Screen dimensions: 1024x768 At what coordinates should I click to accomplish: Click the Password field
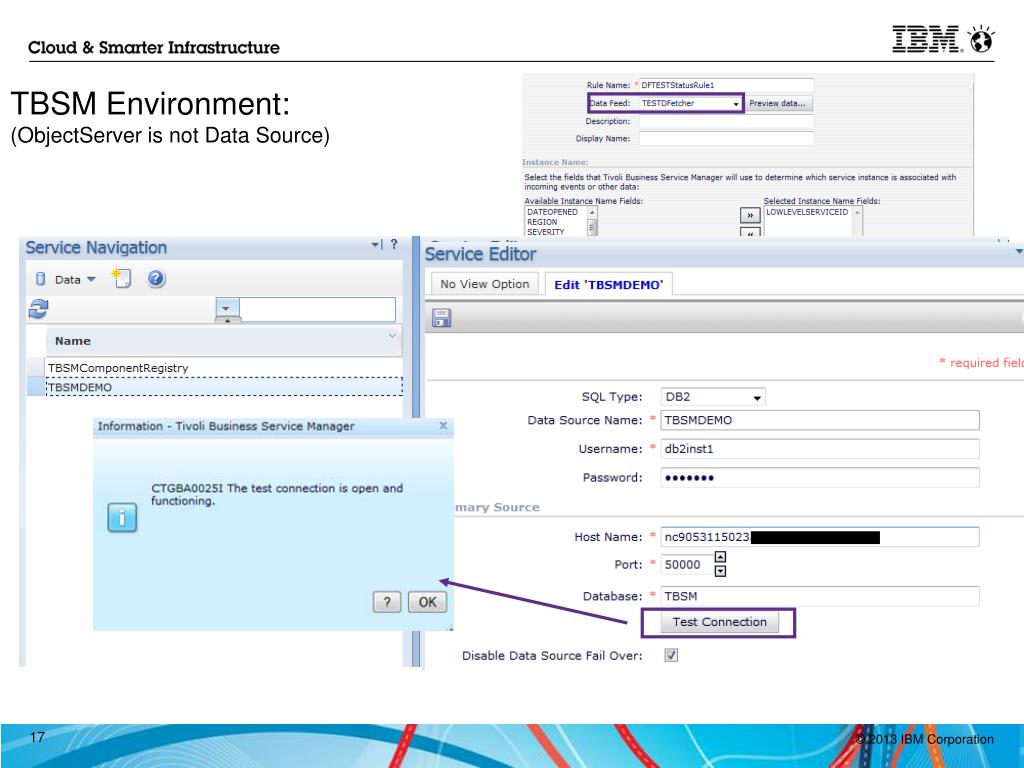tap(820, 477)
